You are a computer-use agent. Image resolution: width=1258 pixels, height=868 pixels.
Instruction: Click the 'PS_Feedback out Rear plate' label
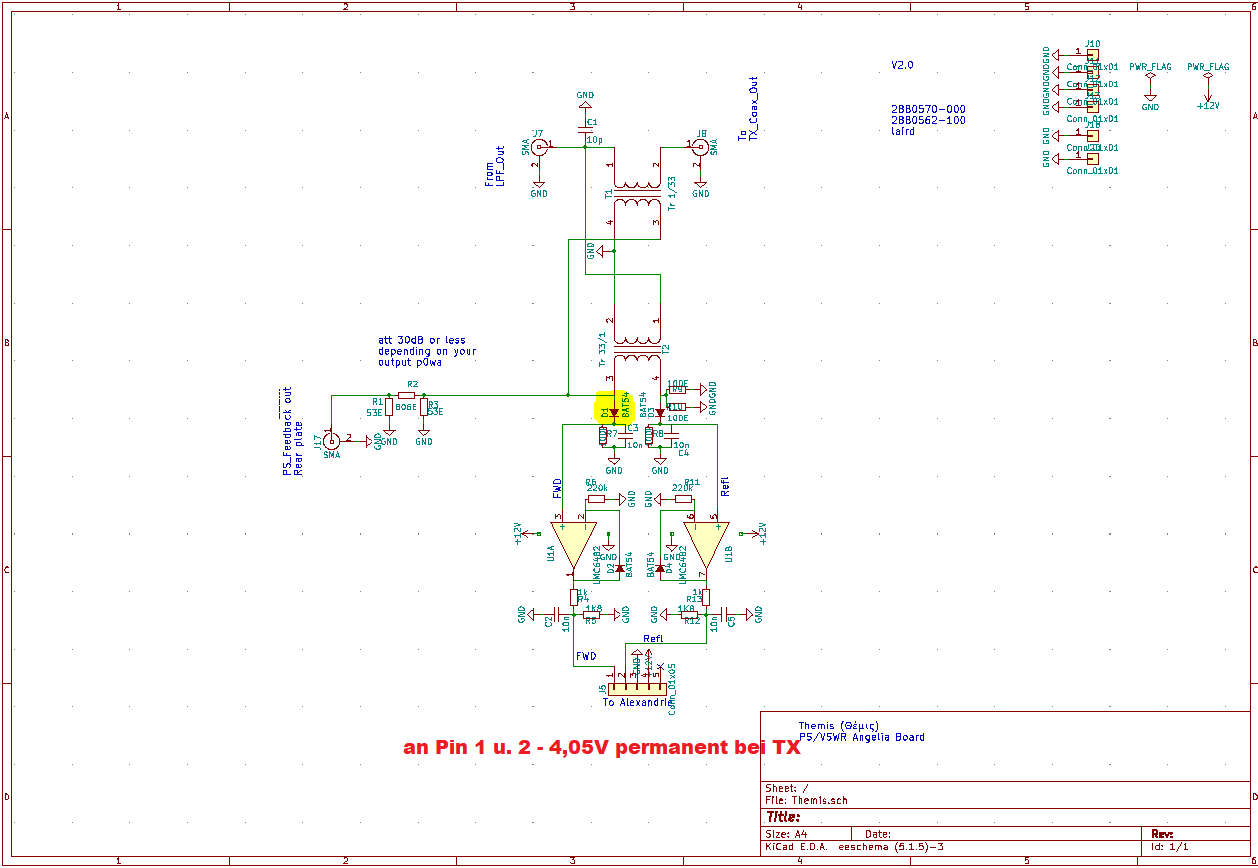291,431
